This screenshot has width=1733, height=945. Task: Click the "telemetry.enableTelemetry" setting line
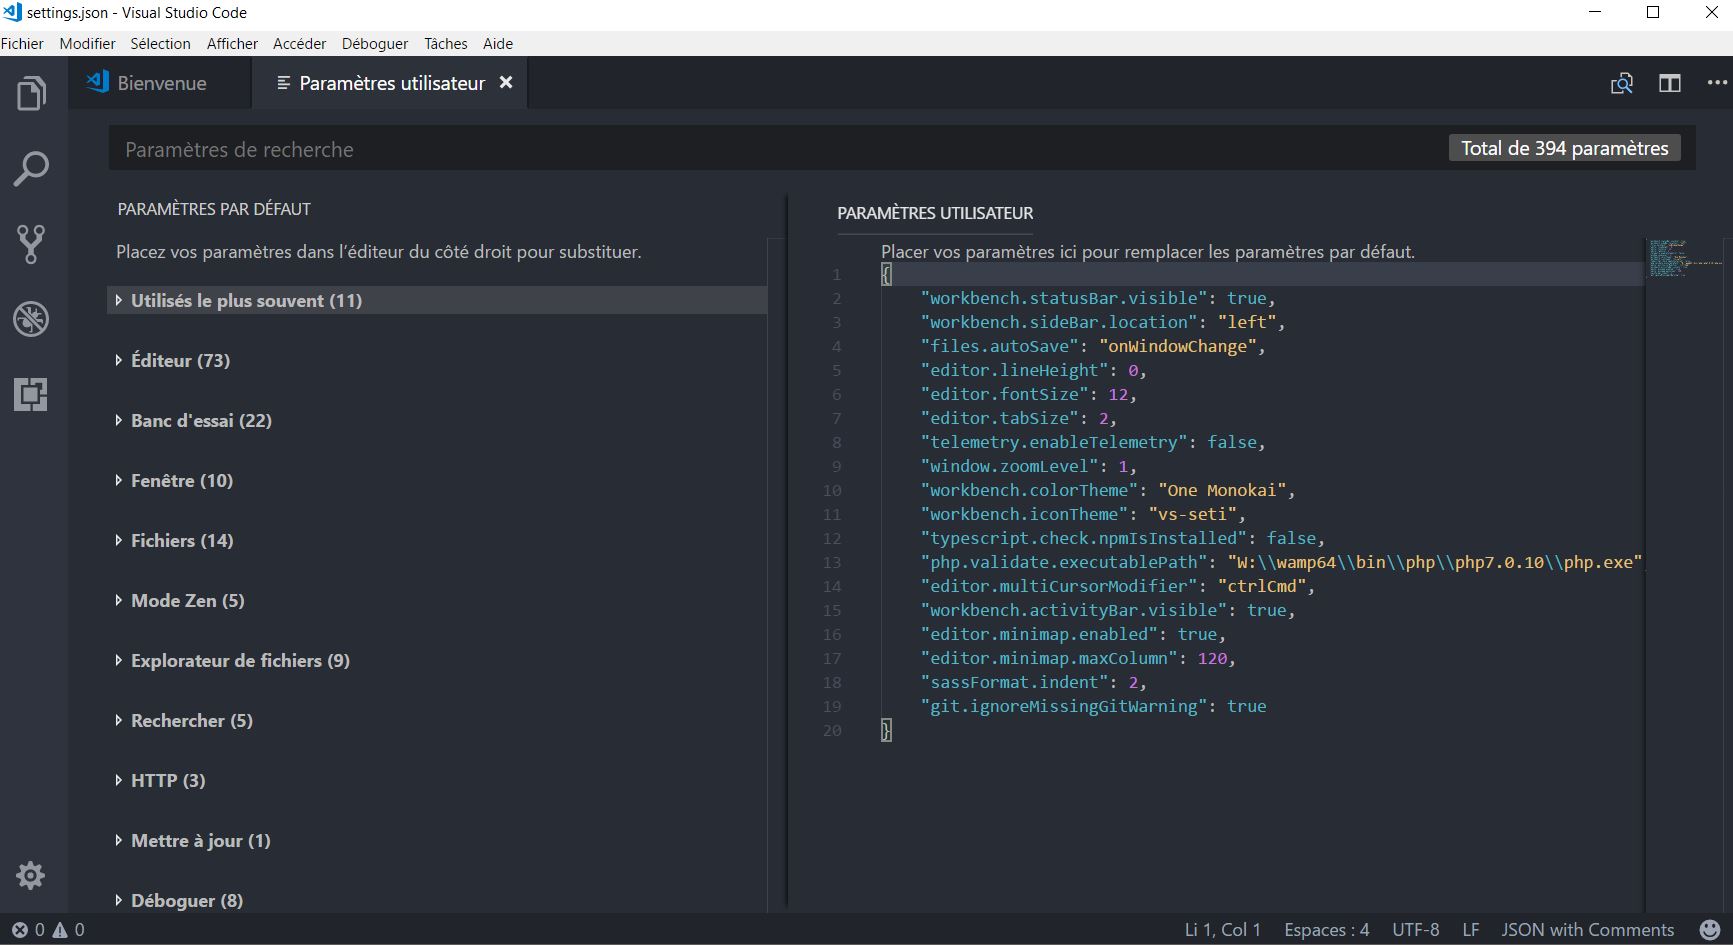click(x=1093, y=442)
